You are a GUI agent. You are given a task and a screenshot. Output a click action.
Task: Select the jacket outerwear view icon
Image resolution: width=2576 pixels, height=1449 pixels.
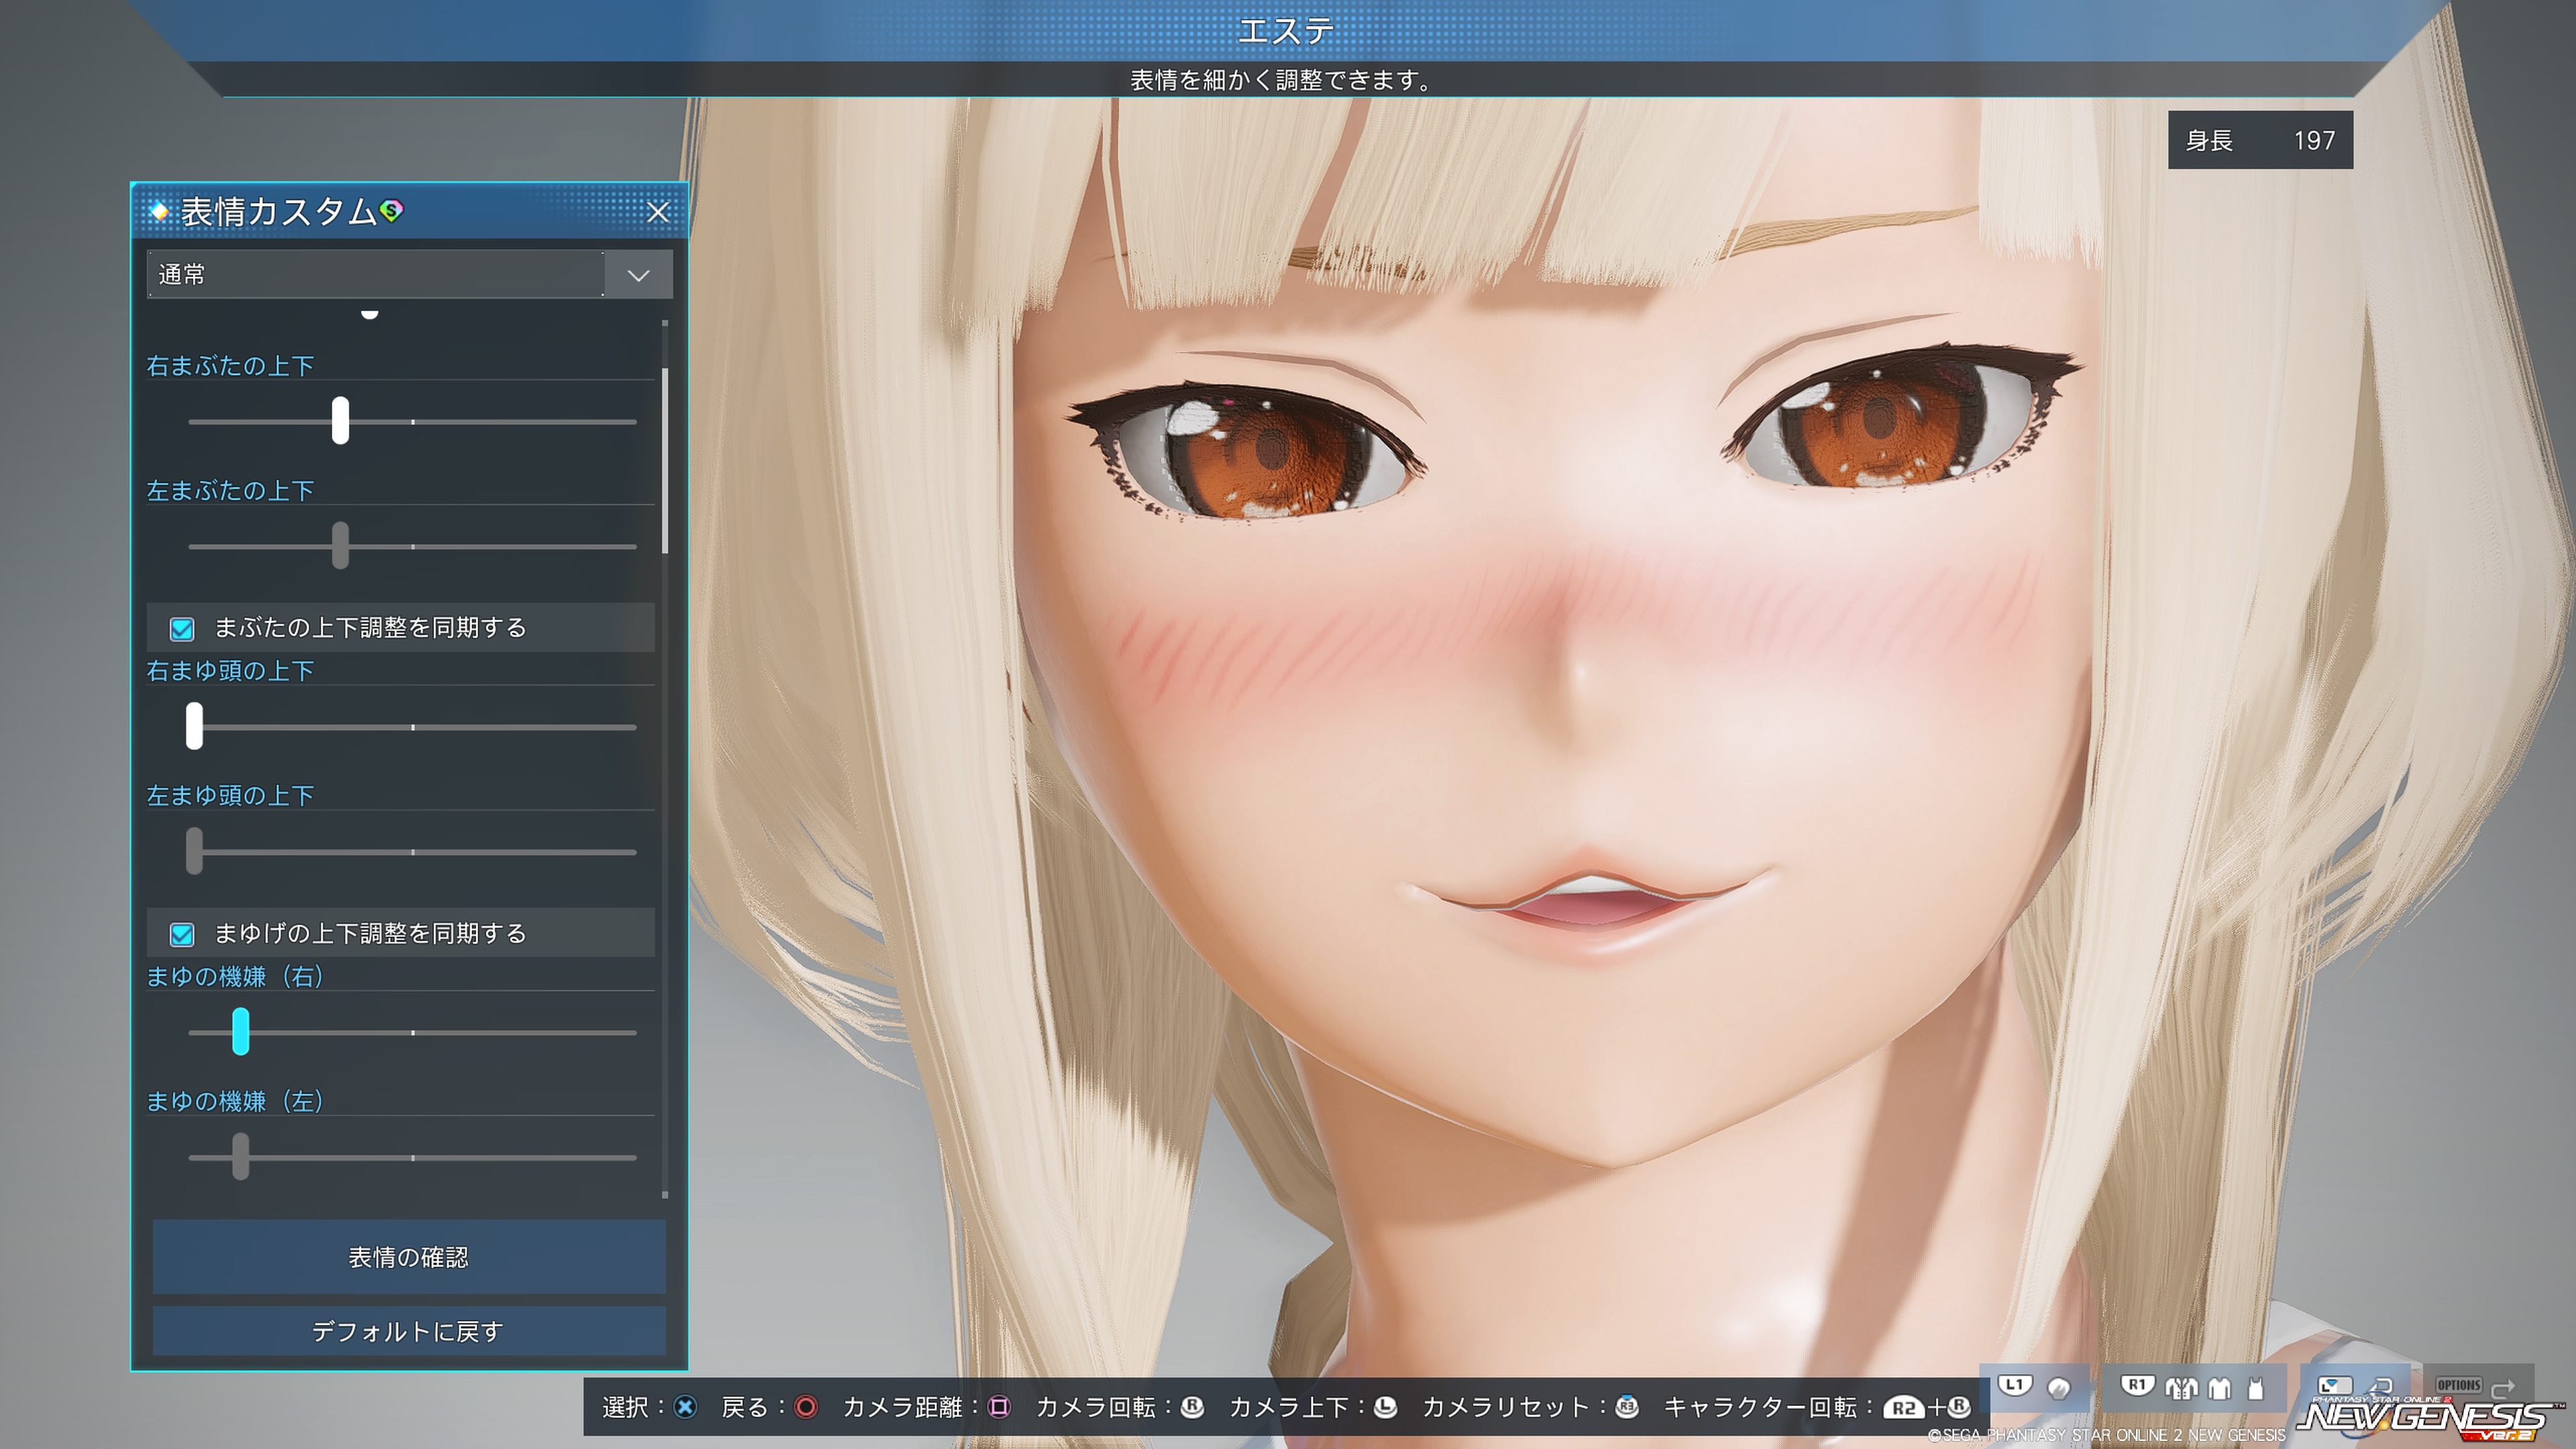[x=2181, y=1387]
